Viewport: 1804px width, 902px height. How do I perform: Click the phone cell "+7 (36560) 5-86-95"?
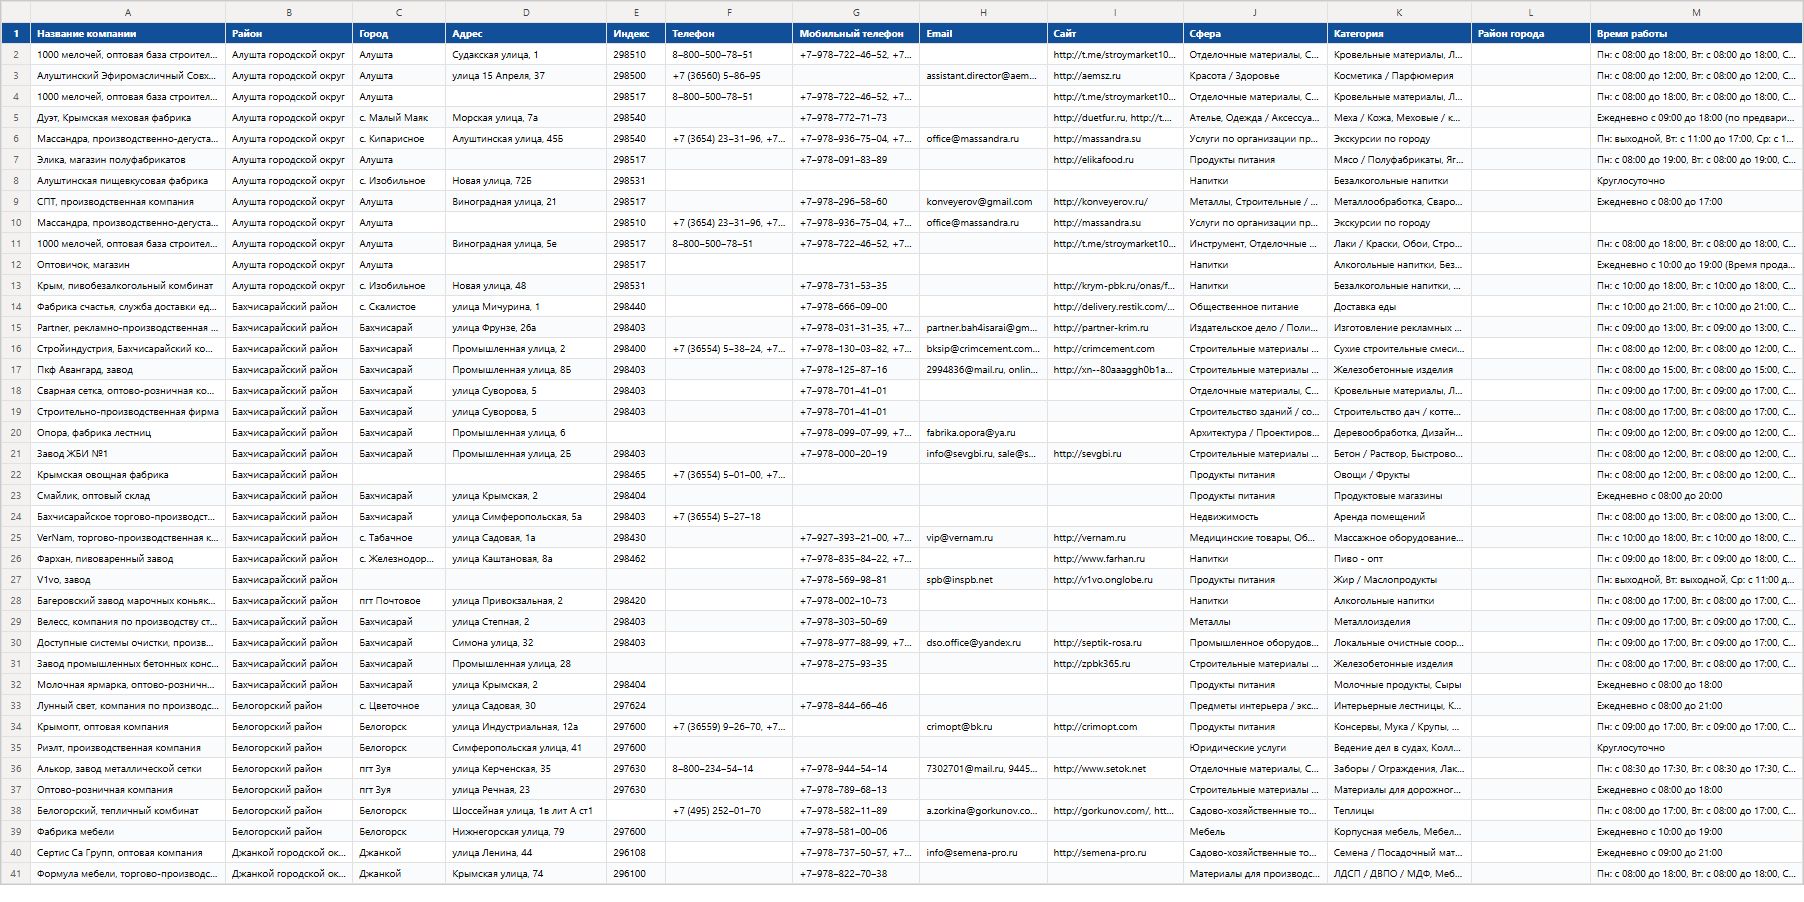point(729,76)
